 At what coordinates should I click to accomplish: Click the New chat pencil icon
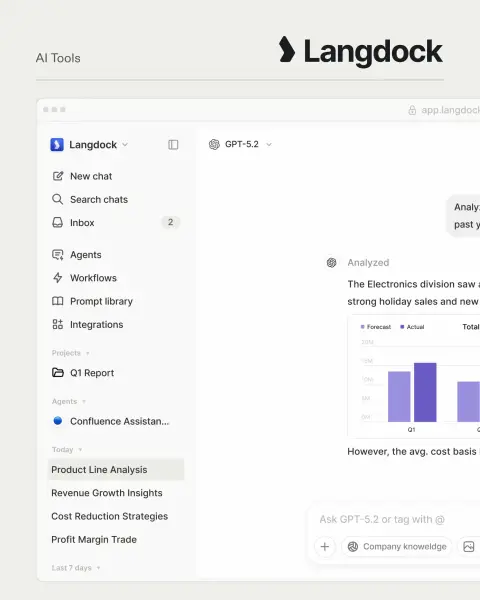pyautogui.click(x=57, y=176)
